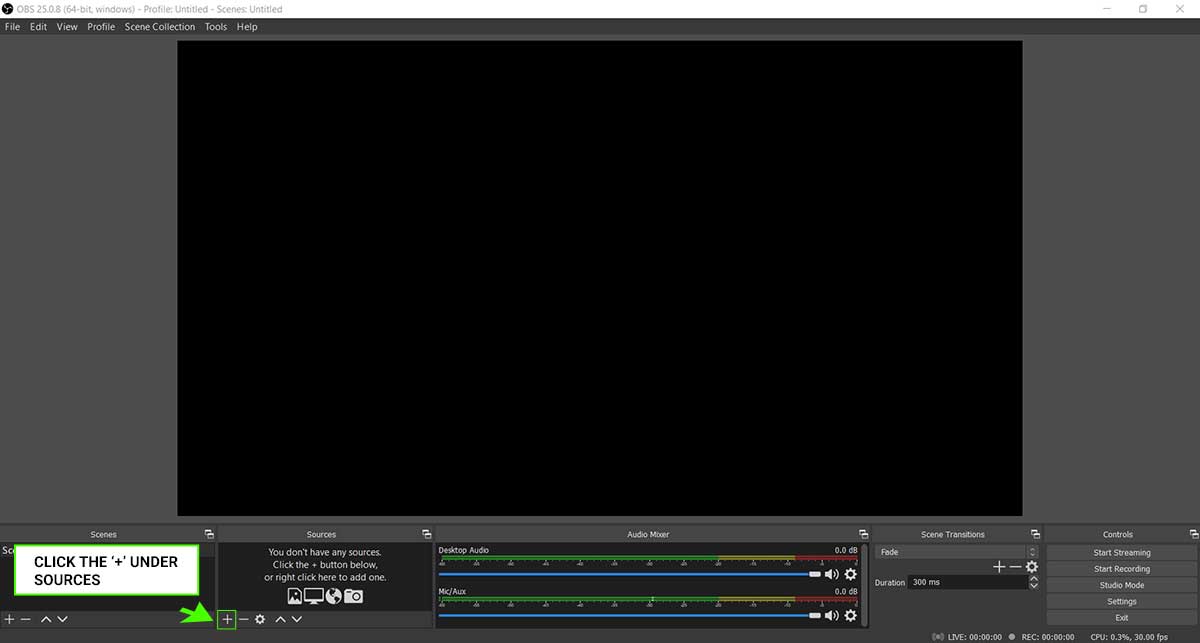
Task: Mute Desktop Audio speaker icon
Action: (x=831, y=574)
